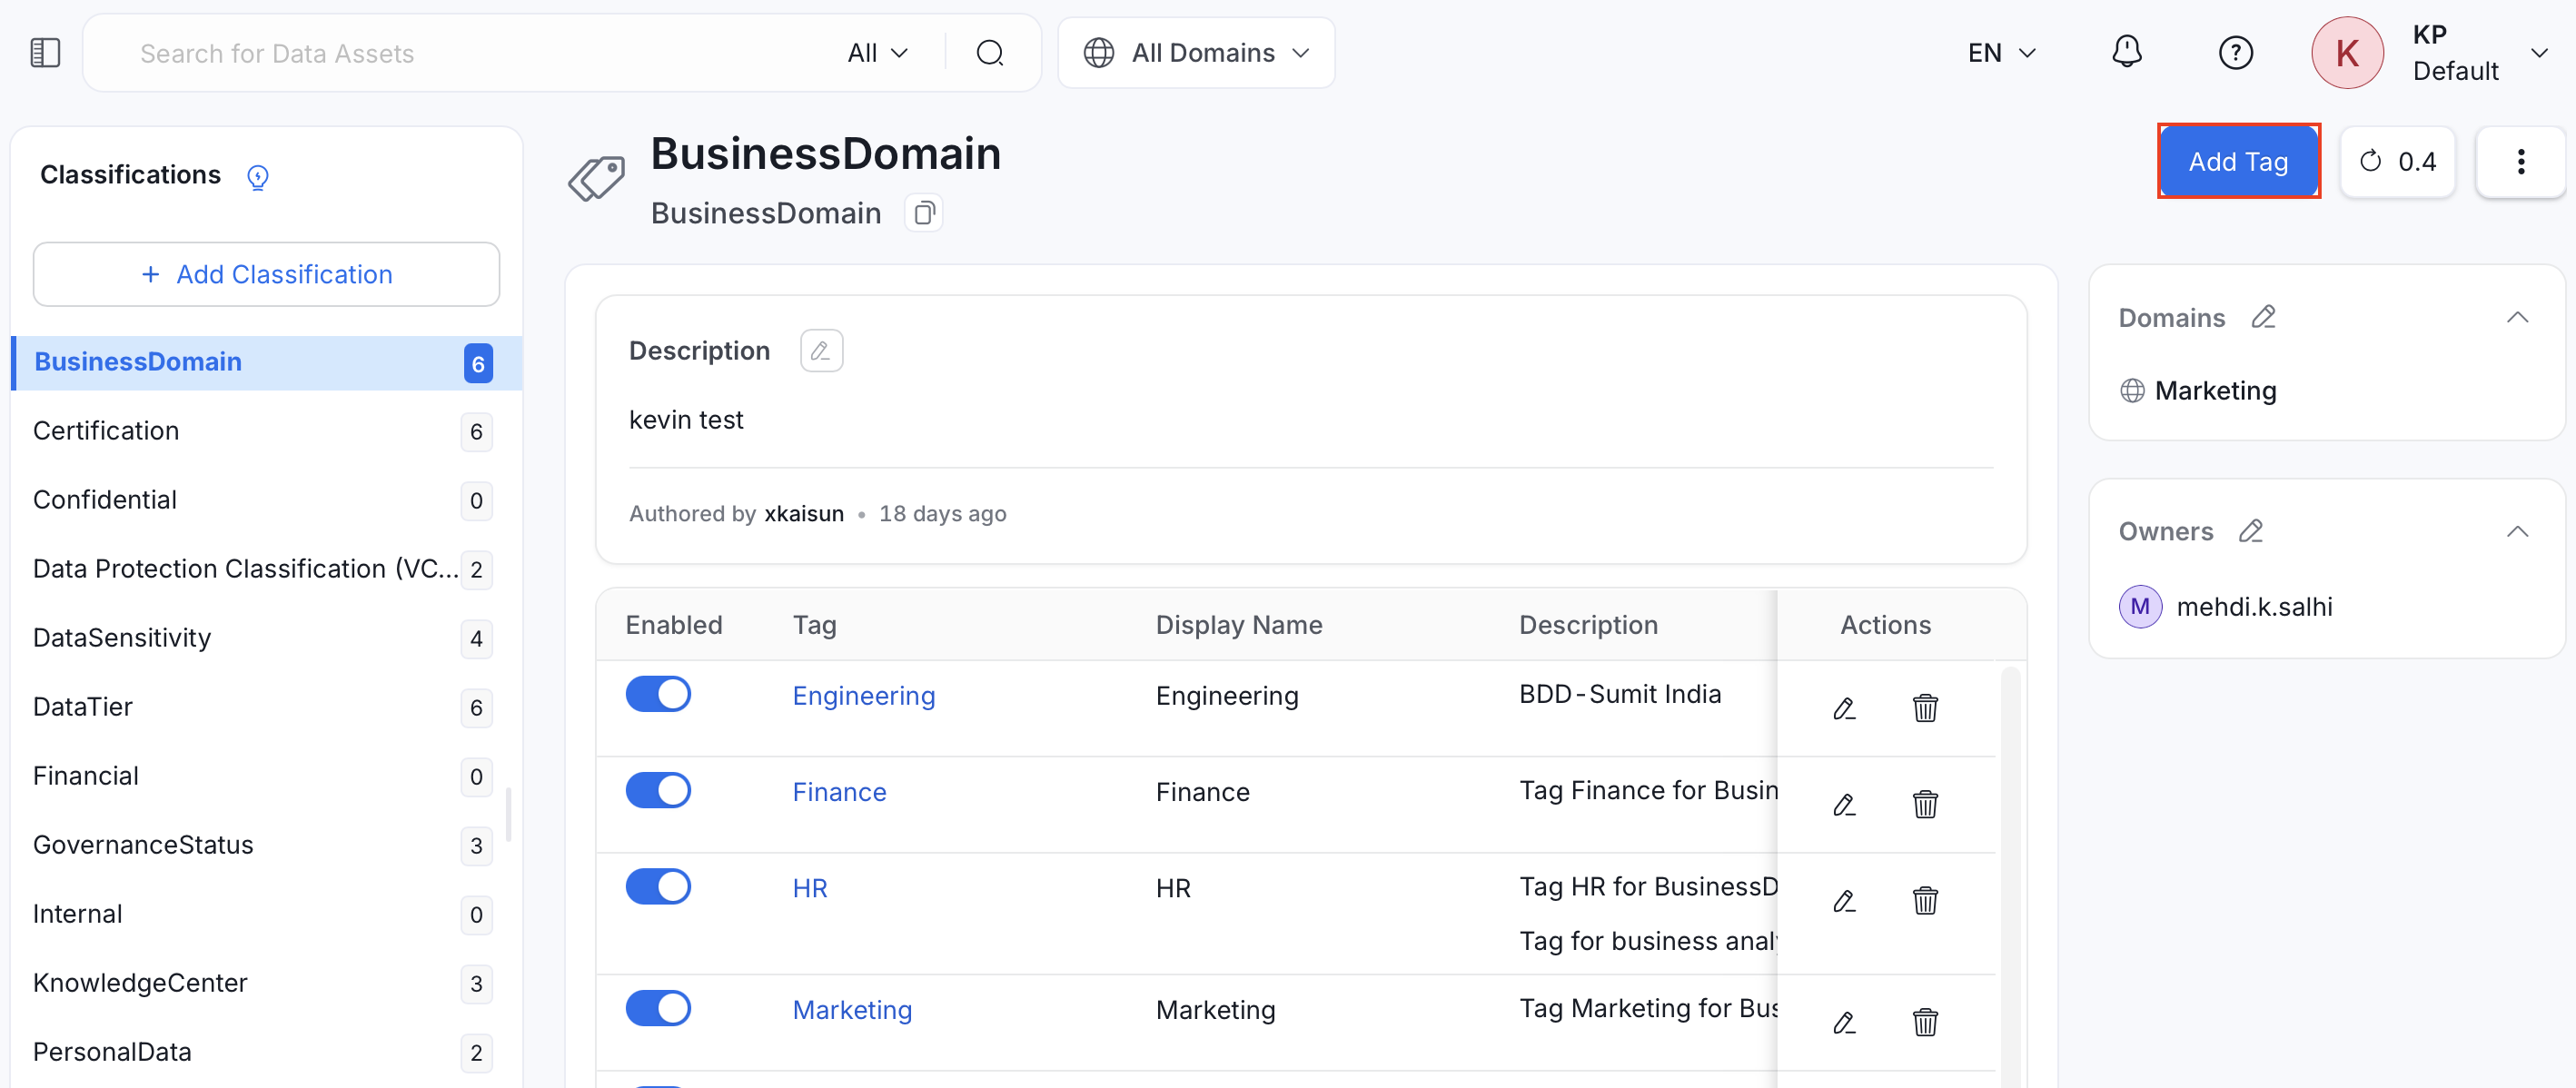Delete the Finance tag
Screen dimensions: 2576x1088
pyautogui.click(x=1925, y=805)
